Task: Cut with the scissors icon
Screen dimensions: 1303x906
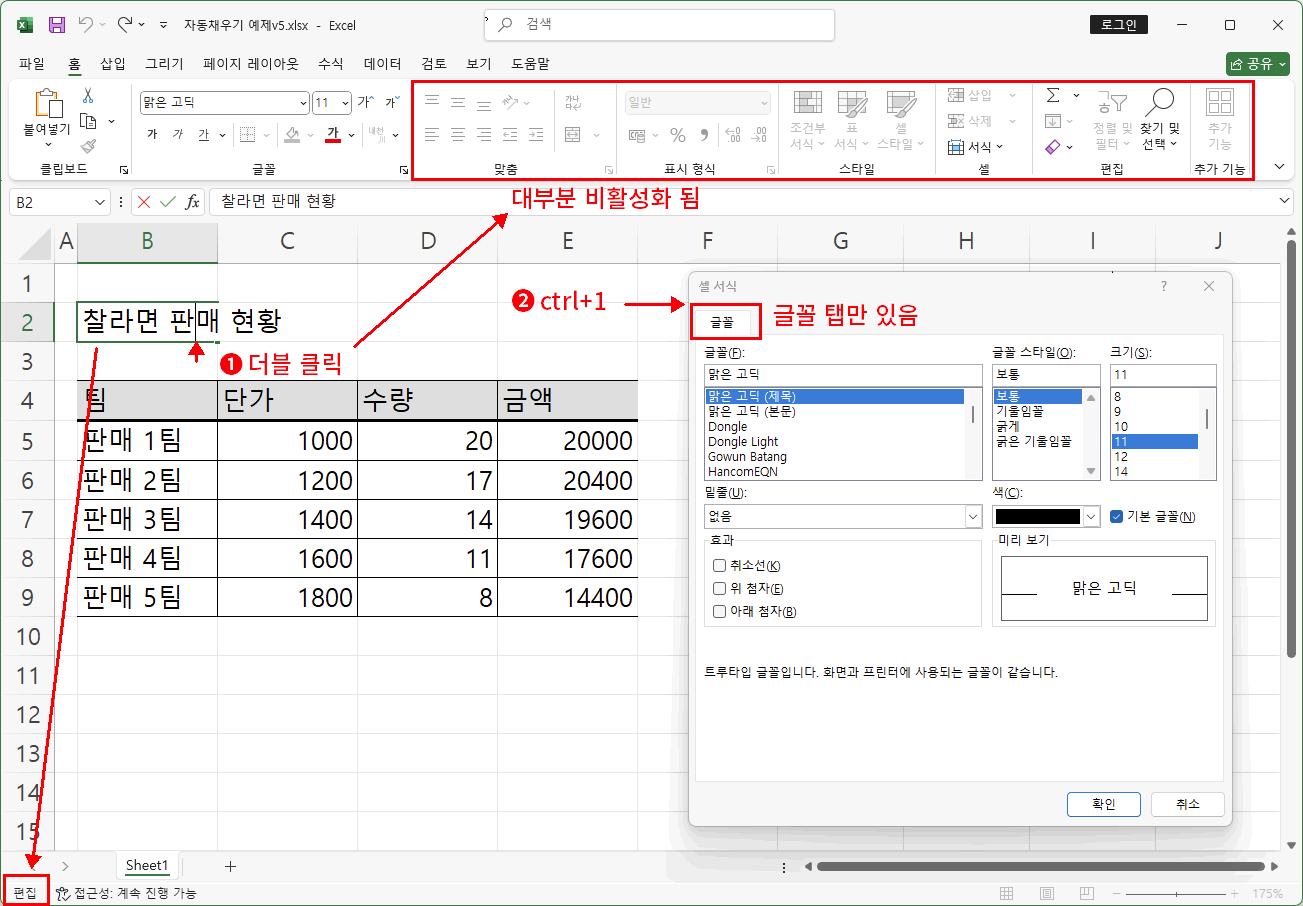Action: [x=88, y=96]
